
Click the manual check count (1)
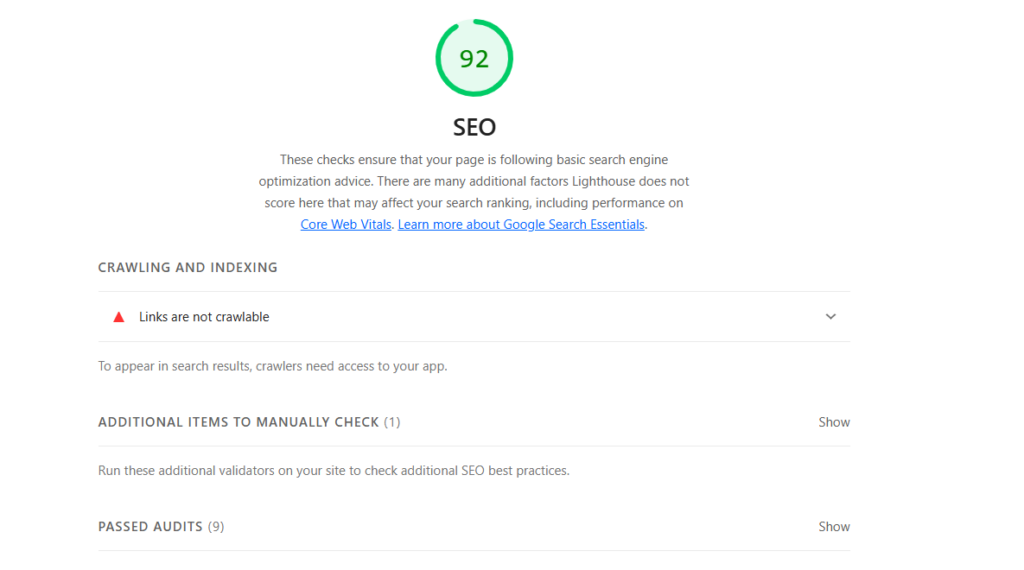click(392, 422)
